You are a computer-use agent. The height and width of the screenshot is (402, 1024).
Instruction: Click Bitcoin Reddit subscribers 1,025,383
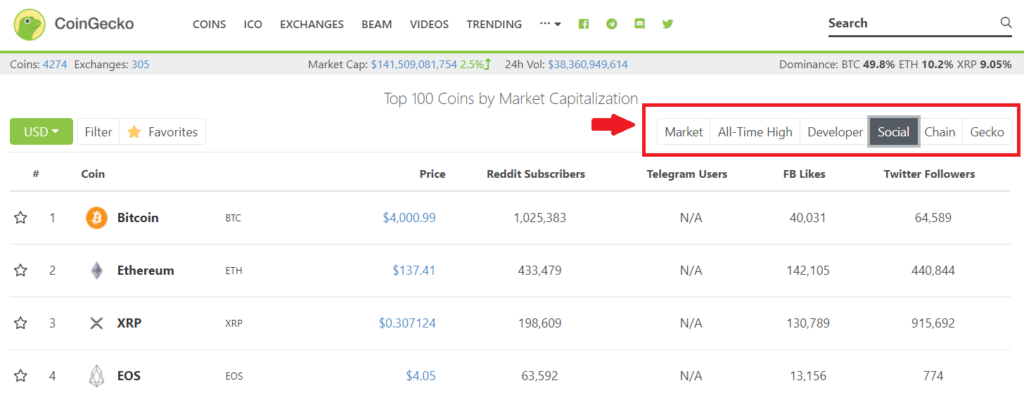540,218
